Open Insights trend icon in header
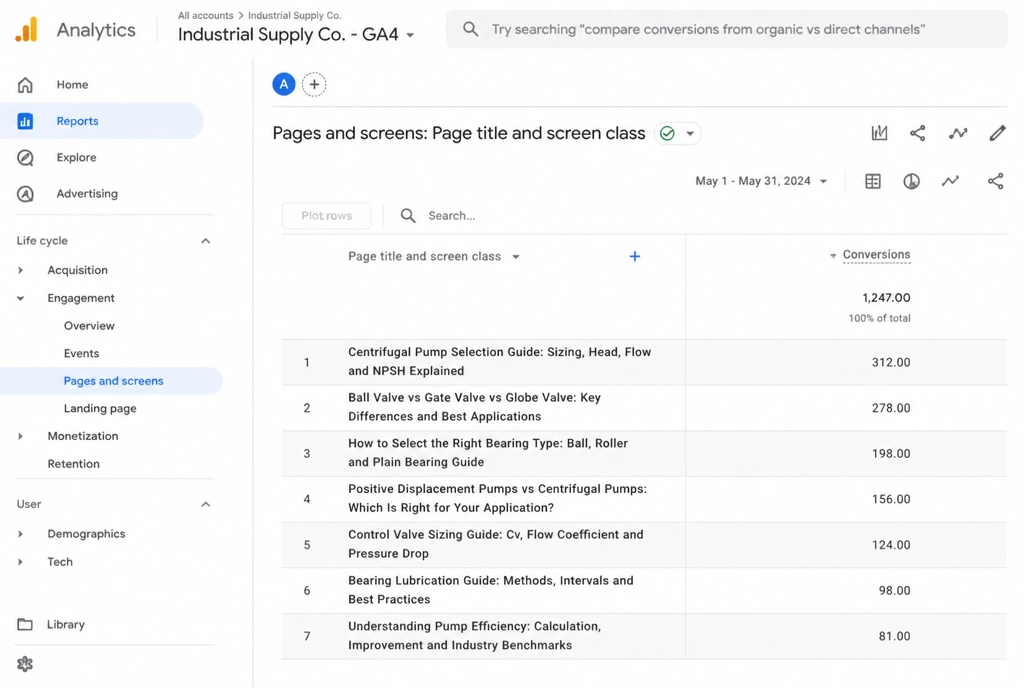Screen dimensions: 1024x688 (x=957, y=133)
